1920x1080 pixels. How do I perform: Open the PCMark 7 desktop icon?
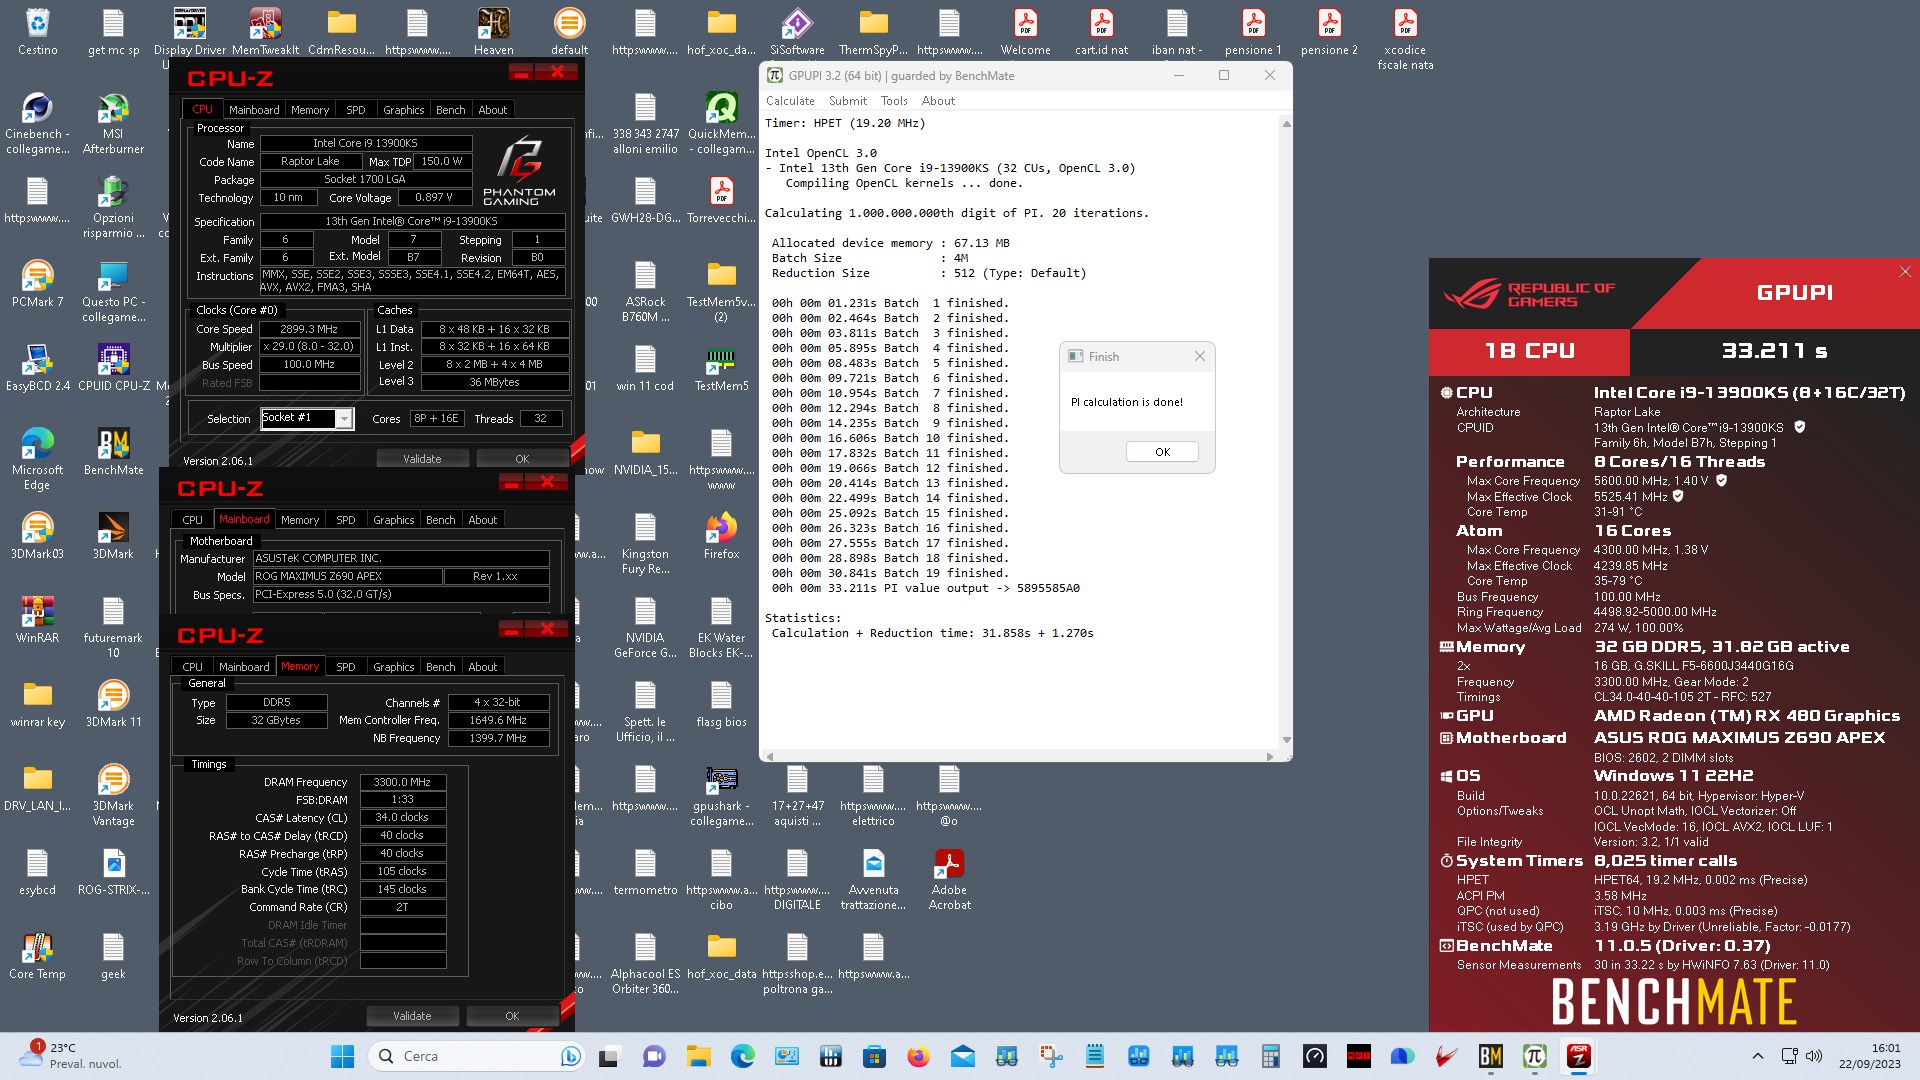(x=37, y=283)
